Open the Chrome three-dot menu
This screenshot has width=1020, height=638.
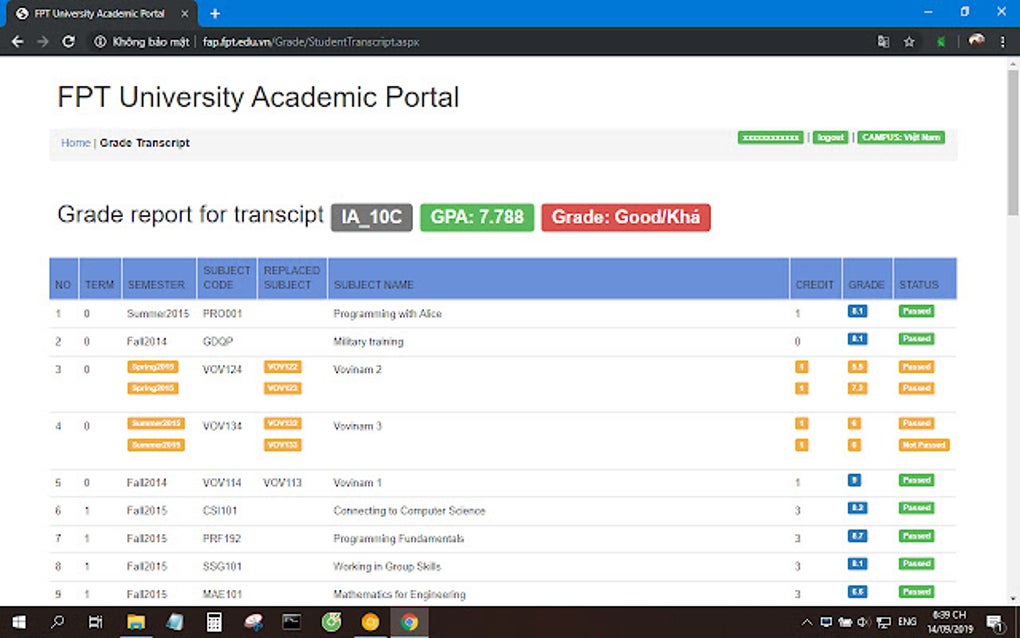tap(1003, 41)
